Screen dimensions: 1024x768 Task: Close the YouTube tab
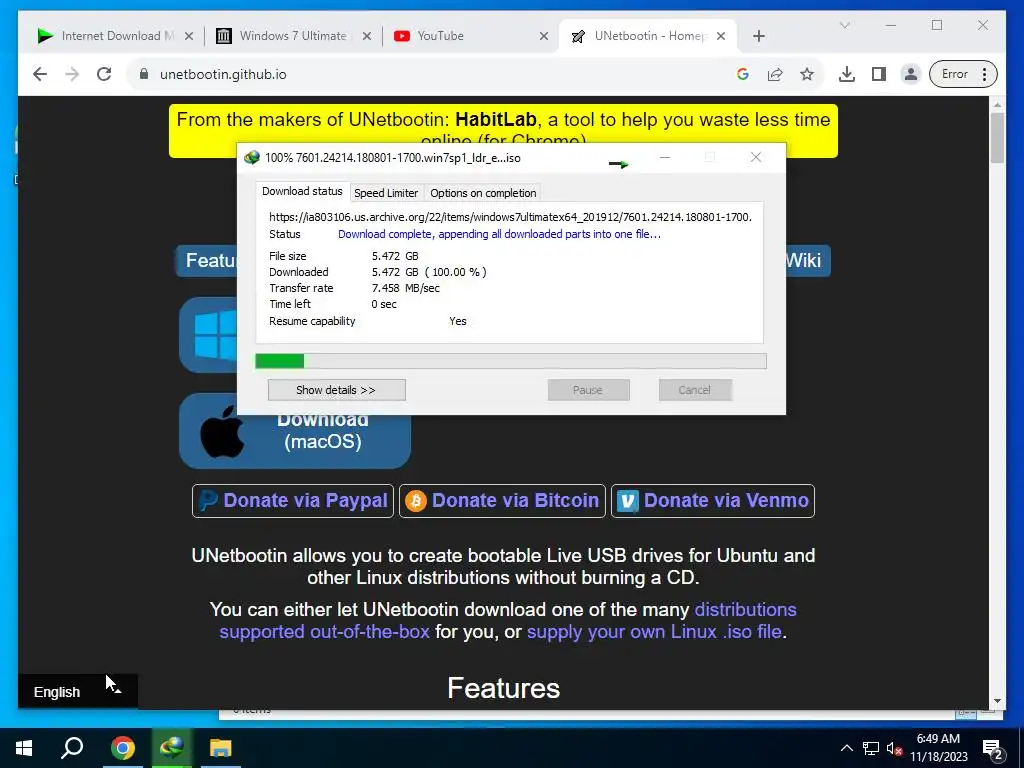[x=543, y=36]
